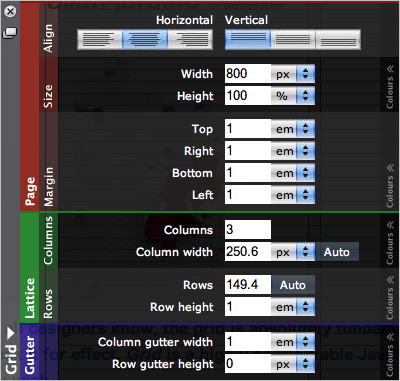Open Column gutter width unit dropdown
The image size is (400, 381).
coord(293,342)
